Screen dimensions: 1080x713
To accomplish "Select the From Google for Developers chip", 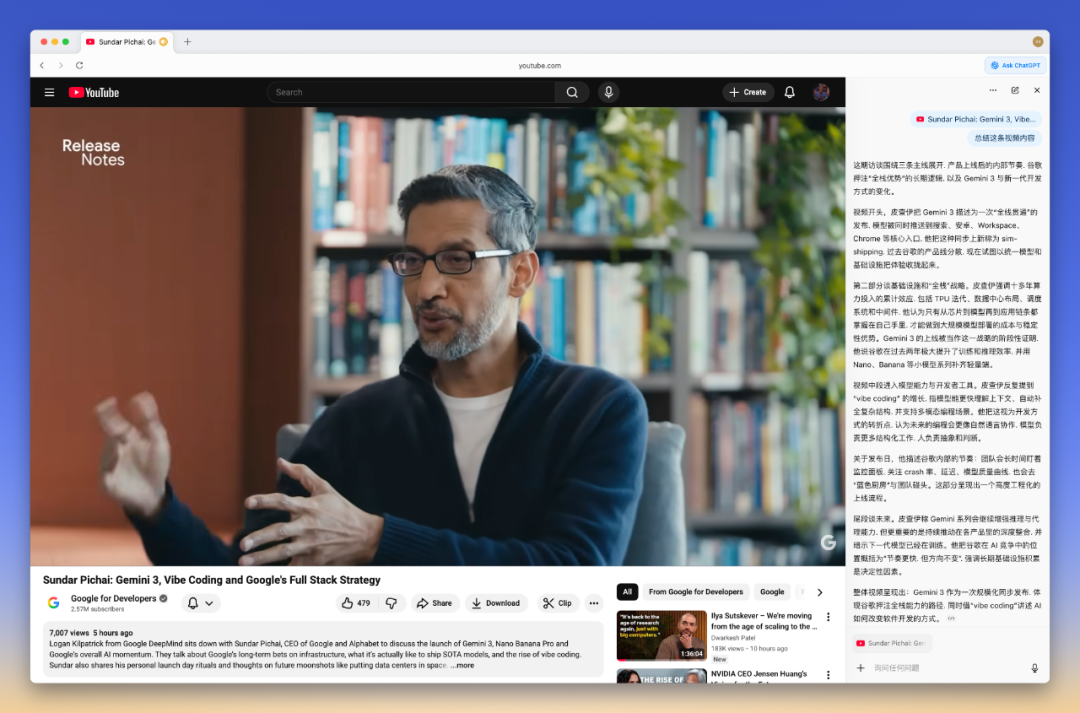I will 695,592.
